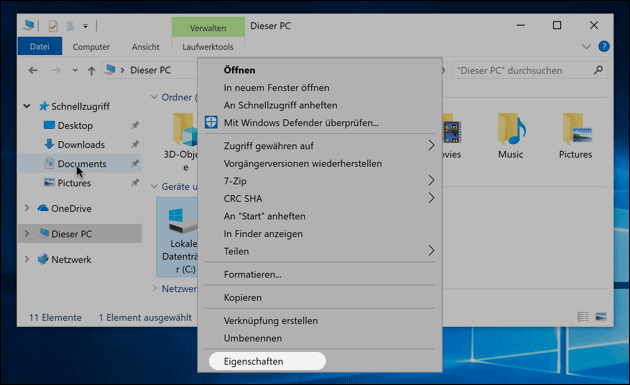The image size is (630, 385).
Task: Open the help question mark icon
Action: coord(603,46)
